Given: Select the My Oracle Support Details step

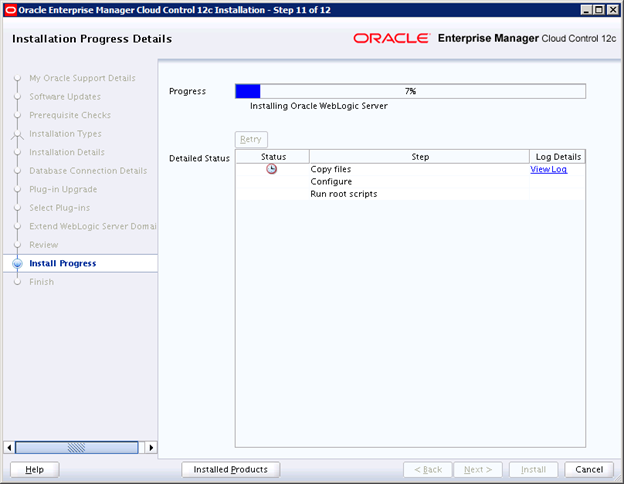Looking at the screenshot, I should (82, 78).
